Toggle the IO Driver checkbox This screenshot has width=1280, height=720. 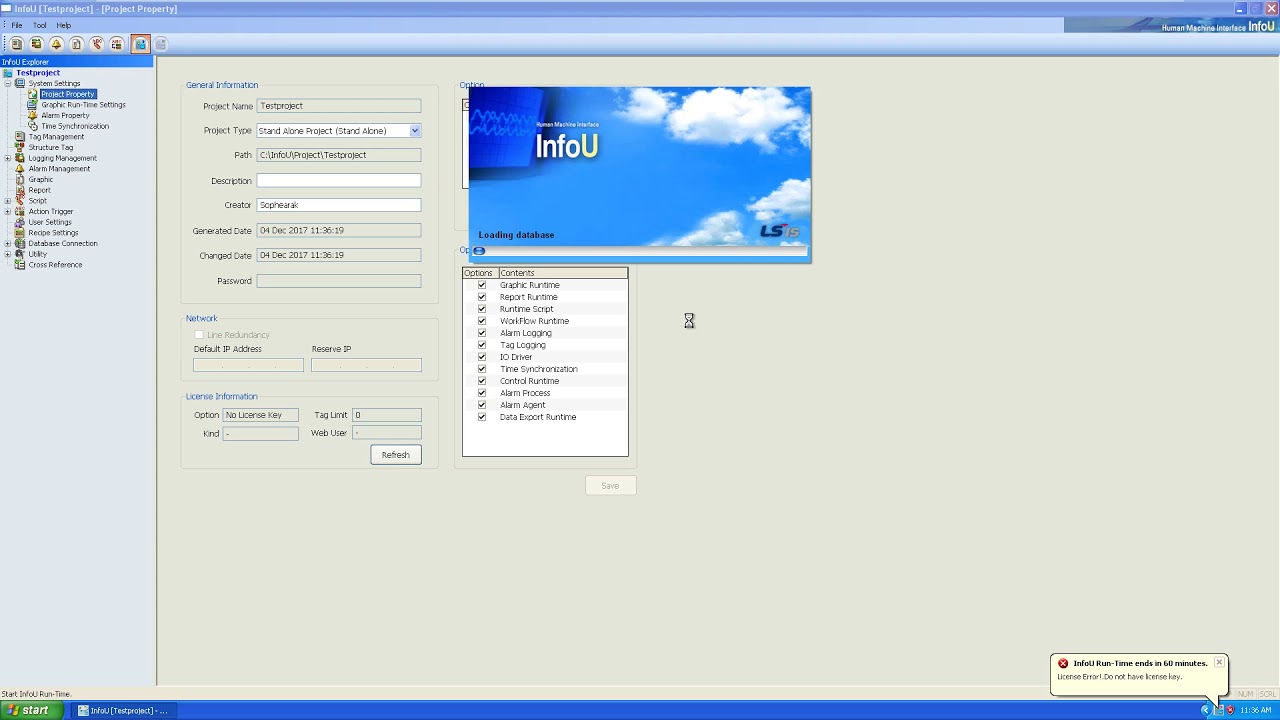482,357
